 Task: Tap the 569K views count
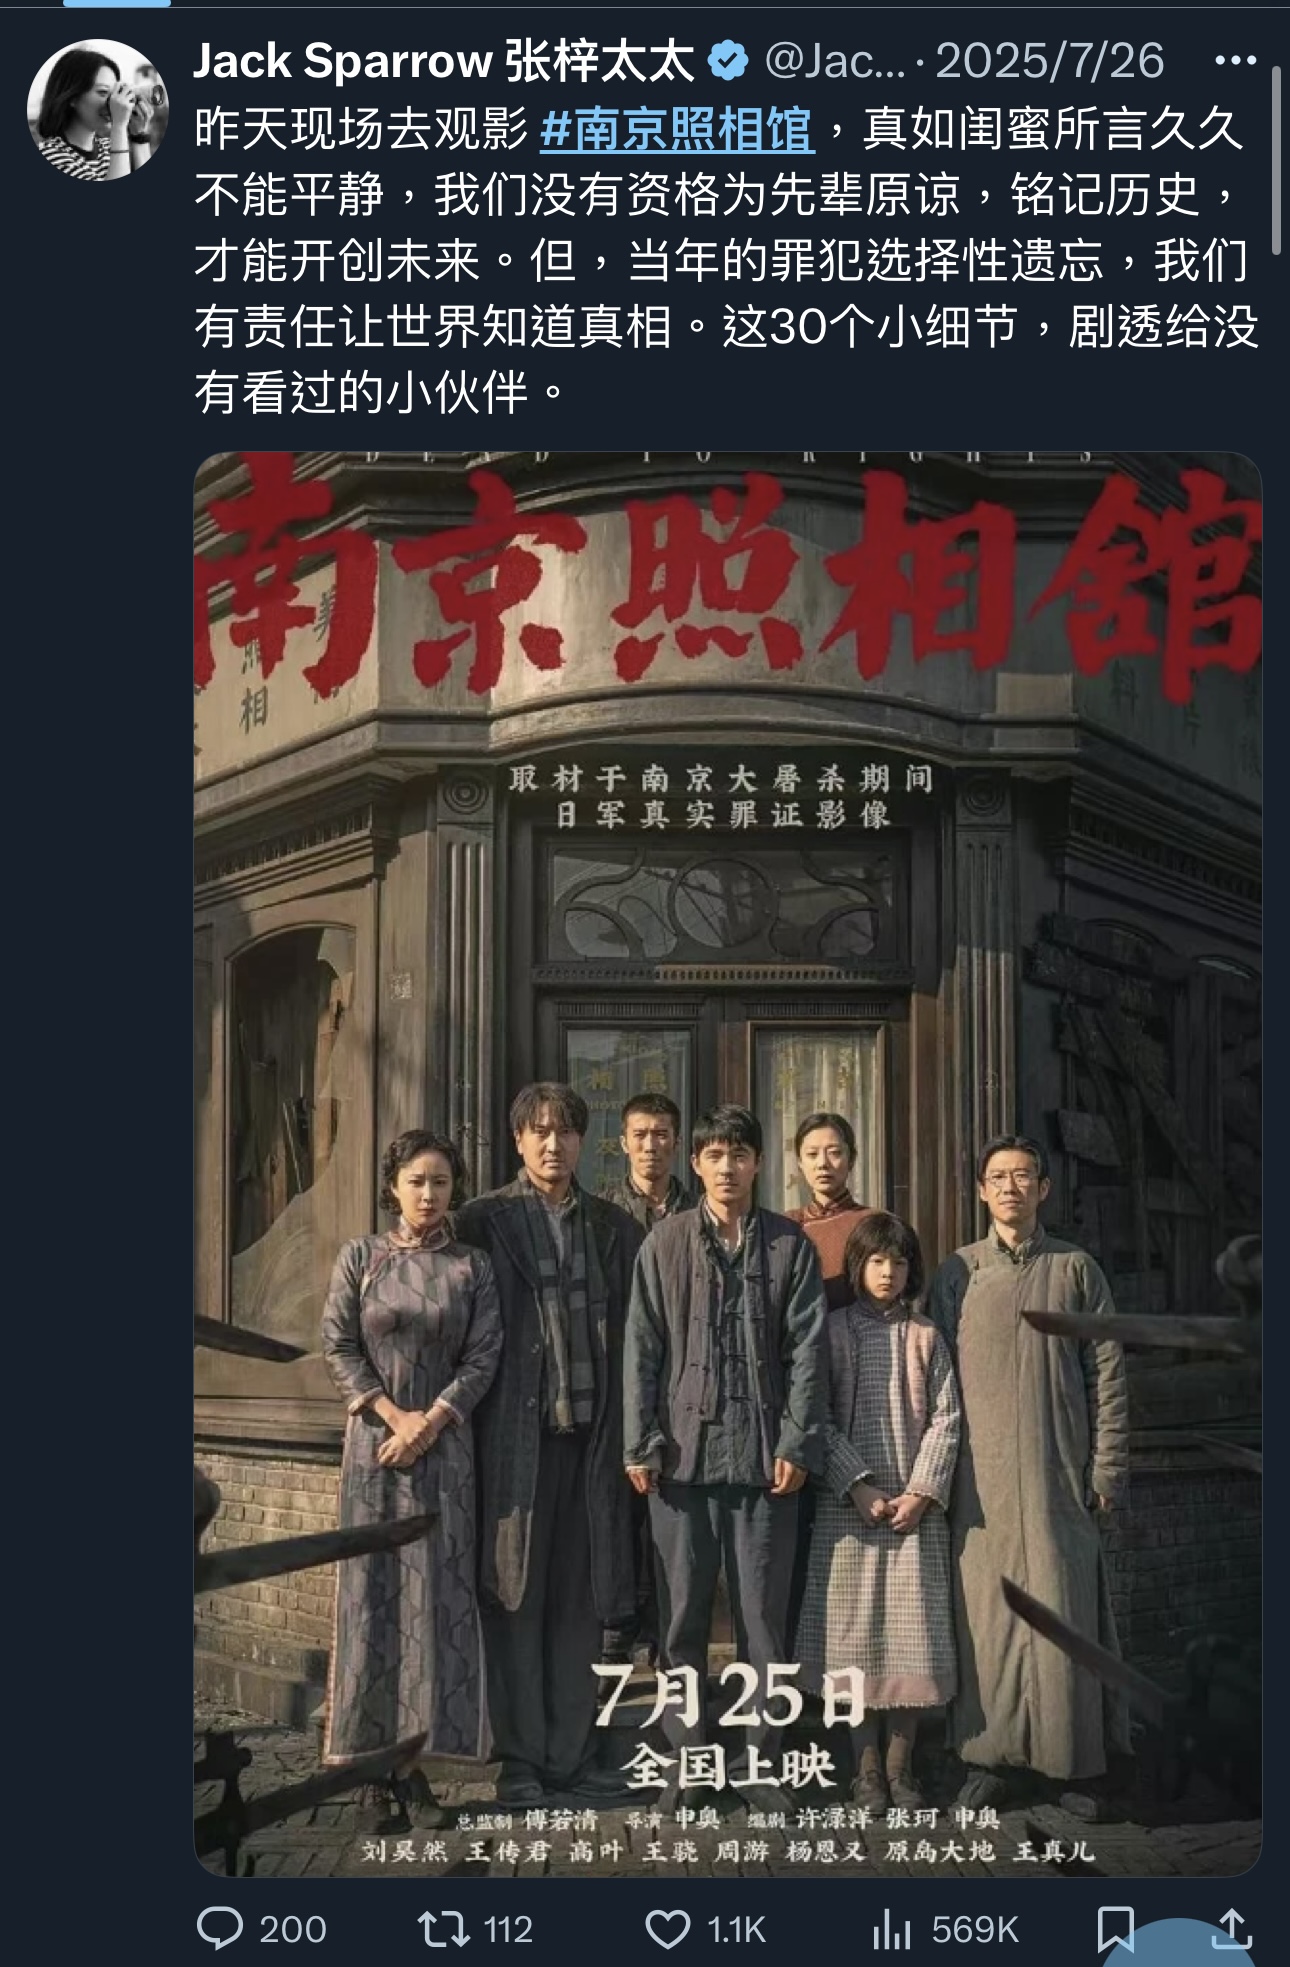click(x=975, y=1929)
